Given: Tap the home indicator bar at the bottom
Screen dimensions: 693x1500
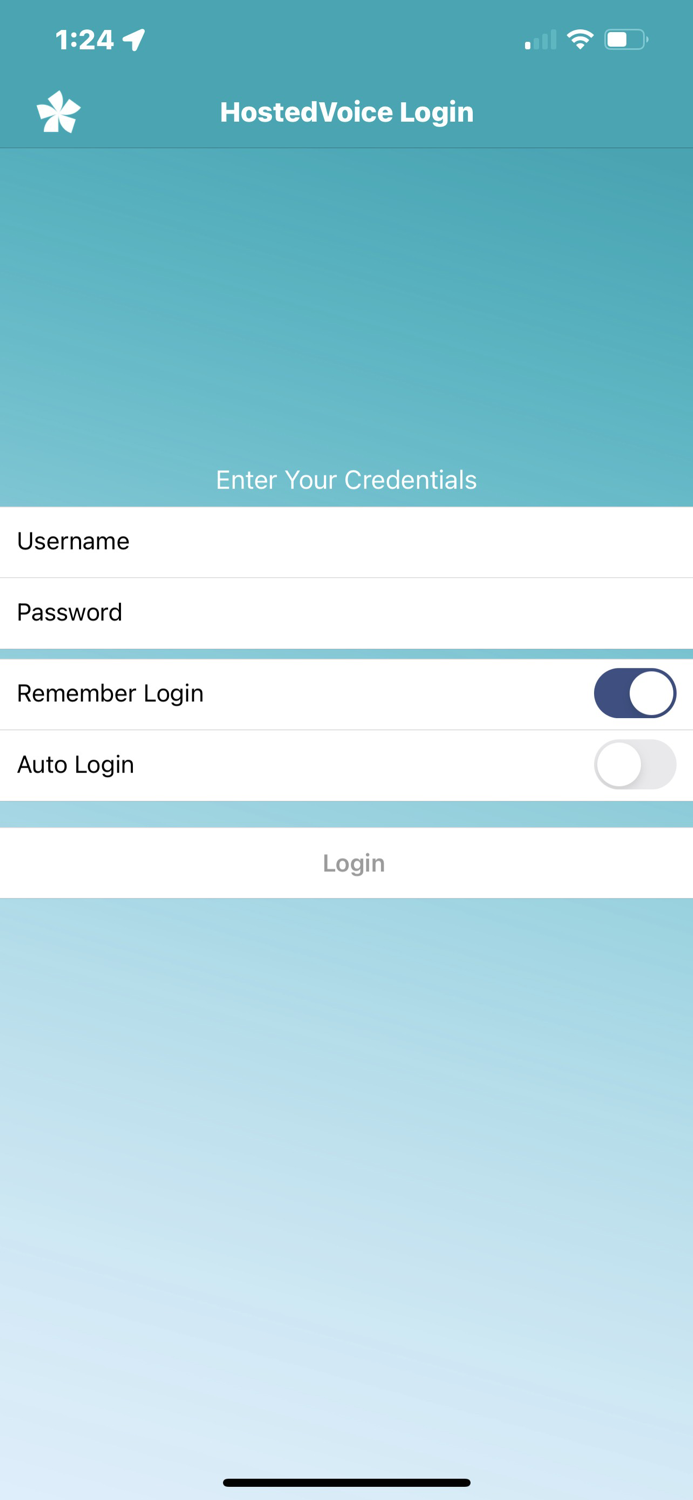Looking at the screenshot, I should [346, 1483].
